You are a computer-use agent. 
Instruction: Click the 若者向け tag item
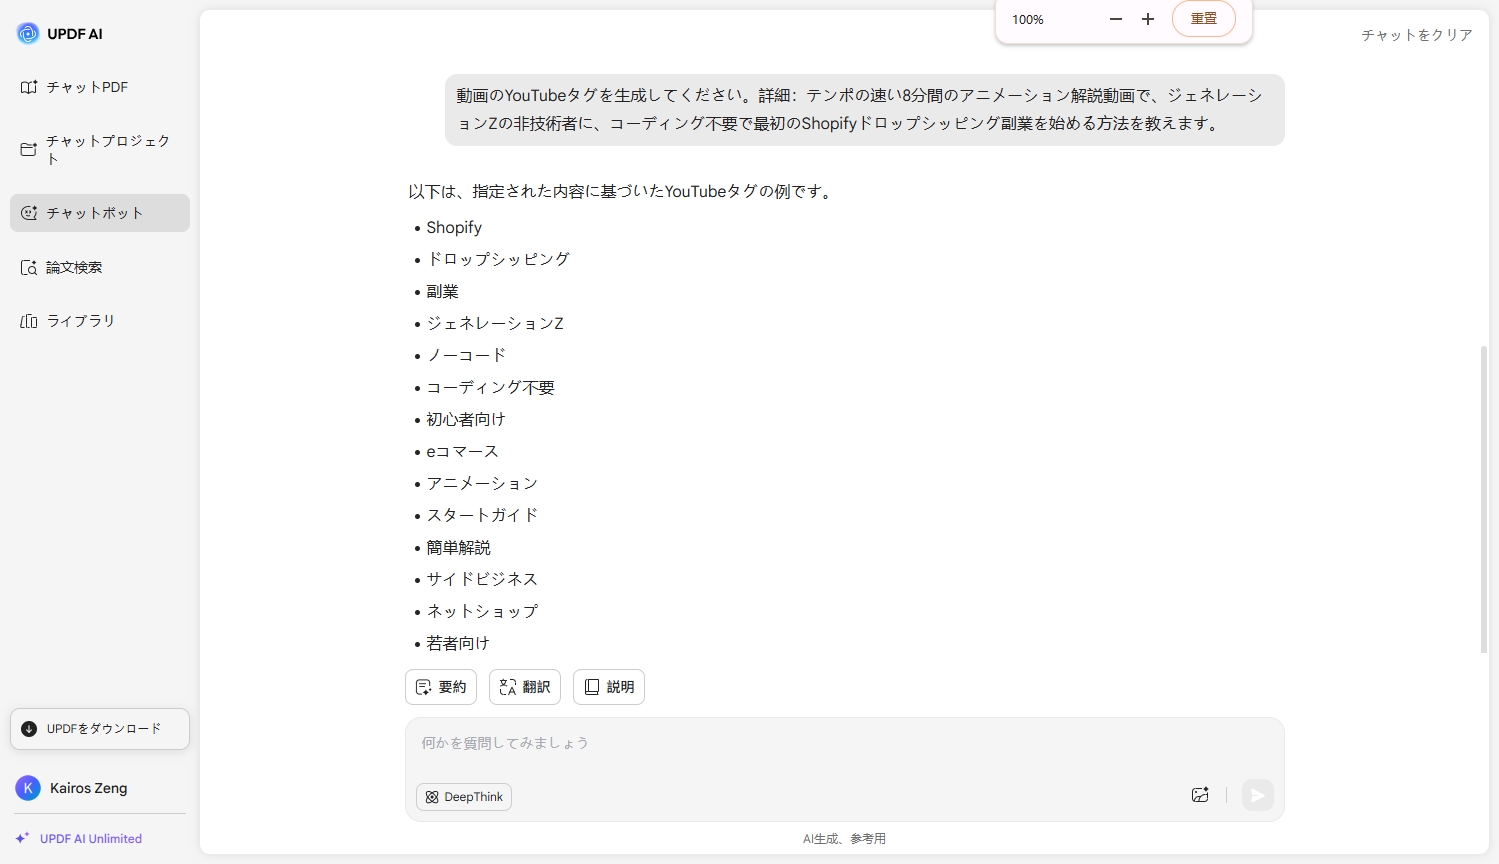coord(458,643)
